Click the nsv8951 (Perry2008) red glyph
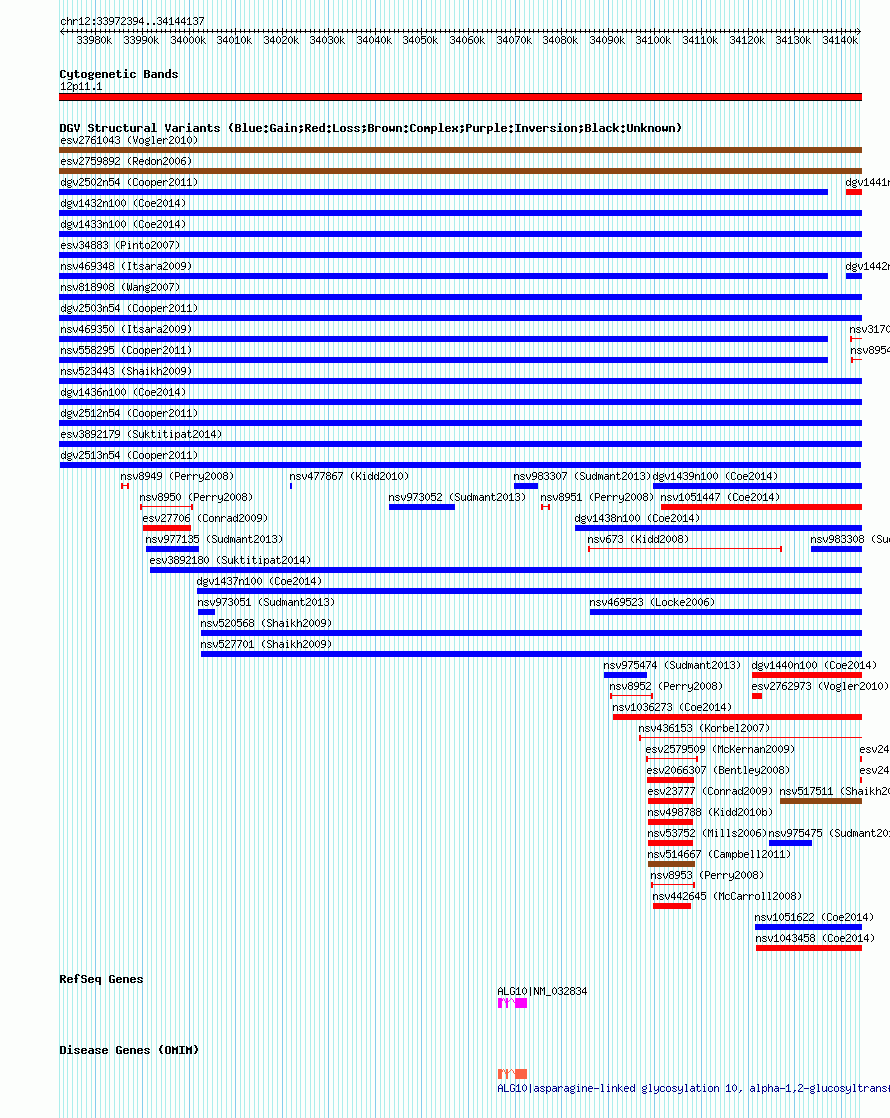890x1118 pixels. tap(546, 507)
